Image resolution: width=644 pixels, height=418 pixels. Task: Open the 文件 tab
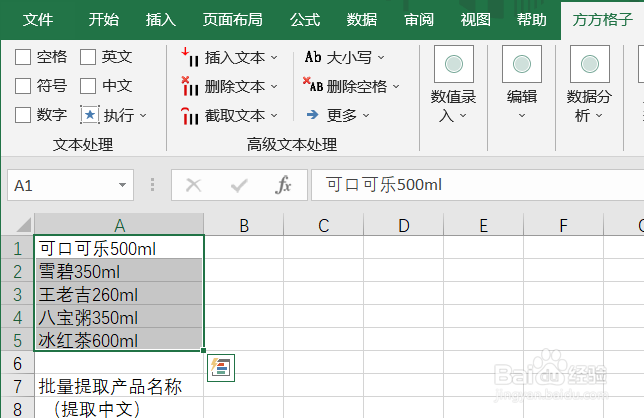coord(38,20)
